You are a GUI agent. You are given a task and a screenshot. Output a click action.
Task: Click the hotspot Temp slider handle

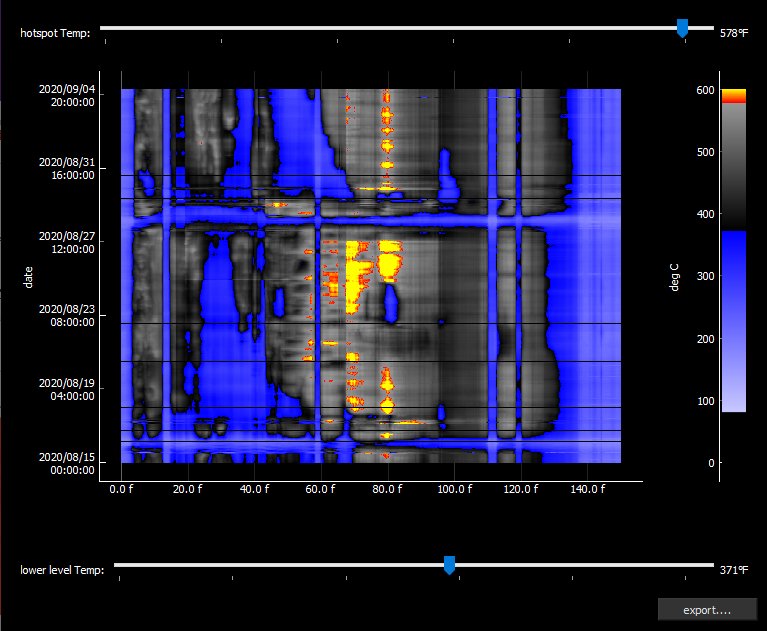[683, 29]
